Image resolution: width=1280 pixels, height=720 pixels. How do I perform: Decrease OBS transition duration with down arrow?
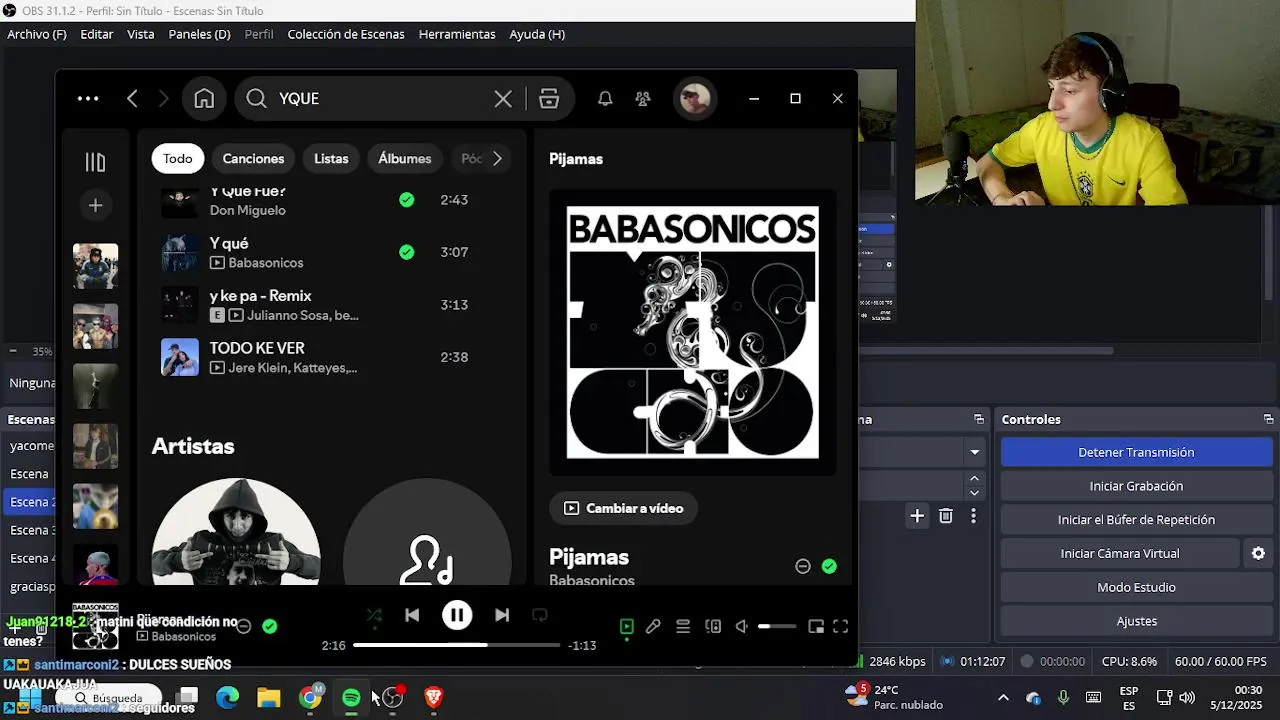tap(974, 492)
